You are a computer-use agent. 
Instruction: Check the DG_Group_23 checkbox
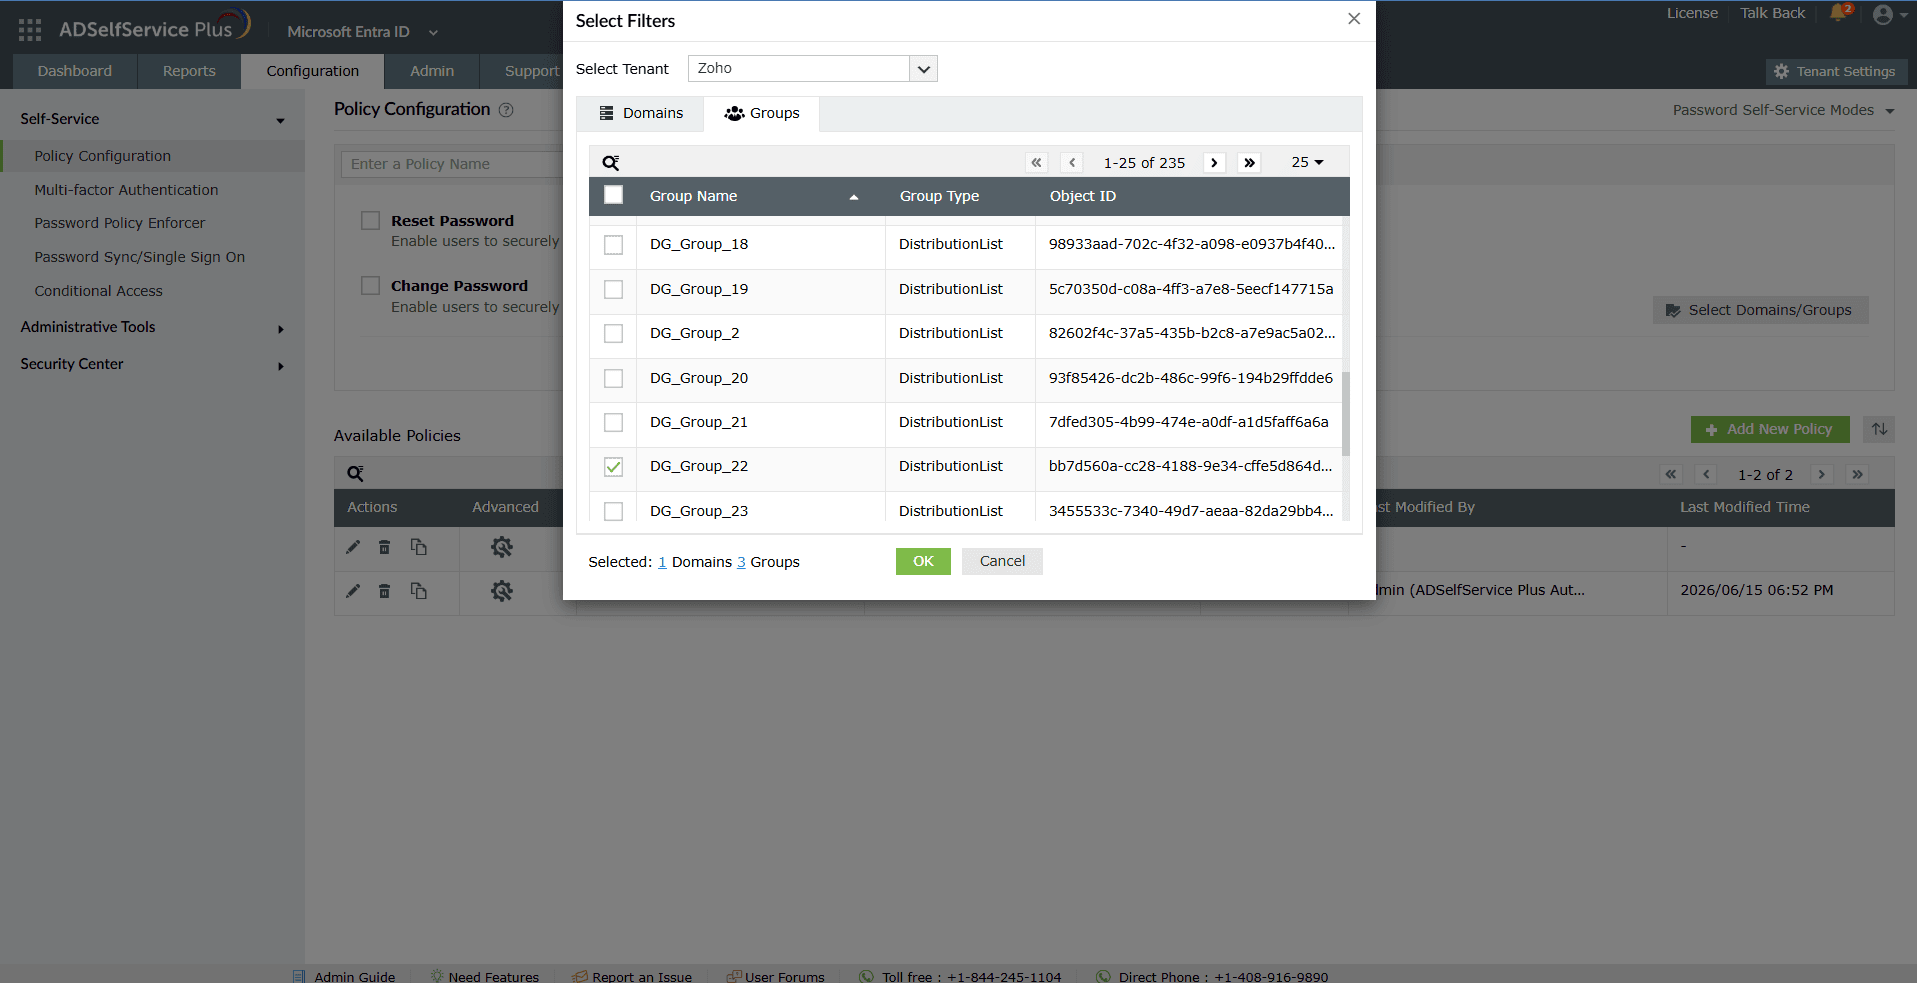click(613, 512)
